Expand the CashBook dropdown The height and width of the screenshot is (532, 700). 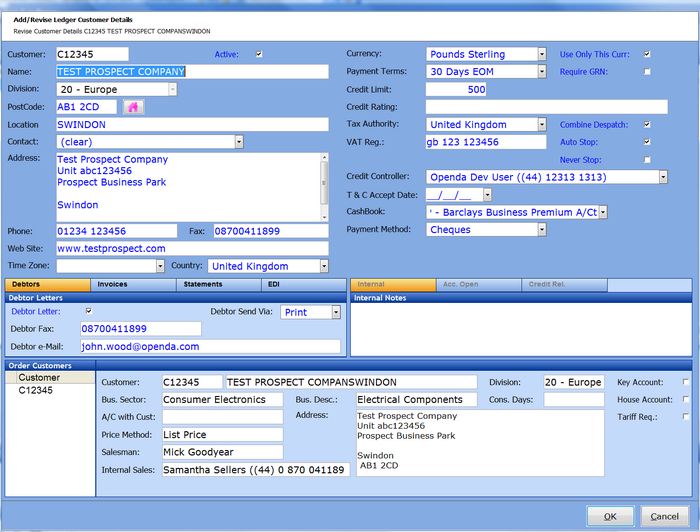(x=603, y=212)
